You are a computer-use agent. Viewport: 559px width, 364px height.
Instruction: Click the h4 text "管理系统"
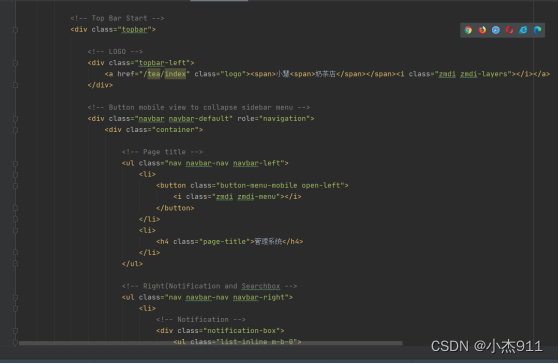coord(268,242)
